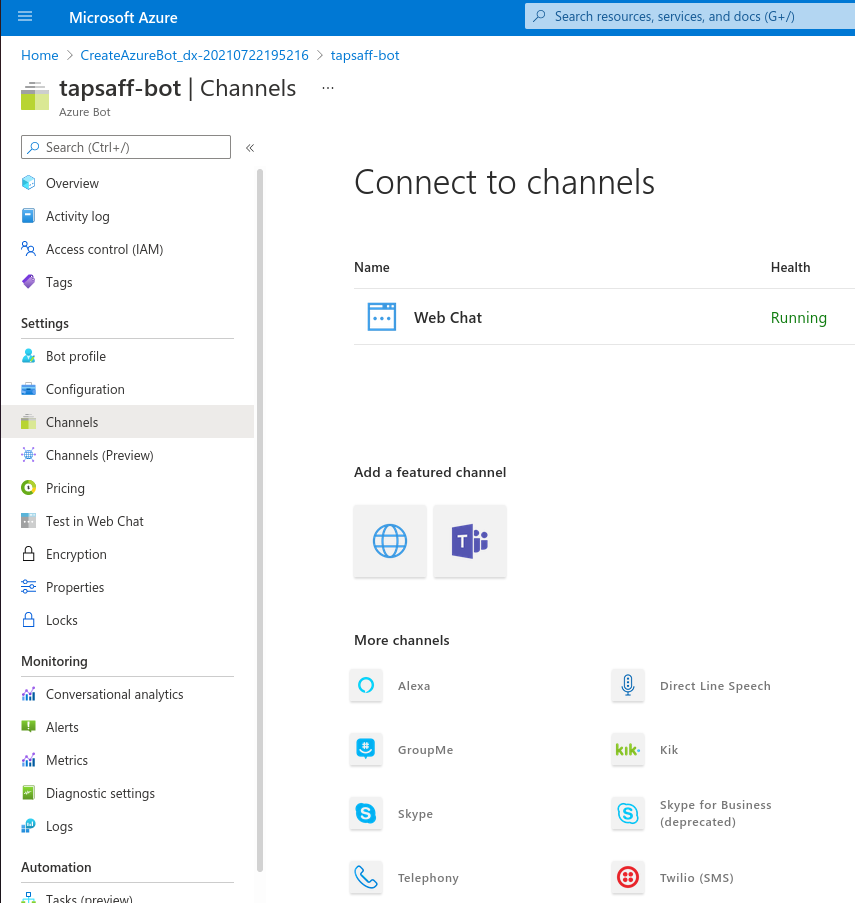Click the Name column header
This screenshot has width=855, height=903.
pos(372,267)
